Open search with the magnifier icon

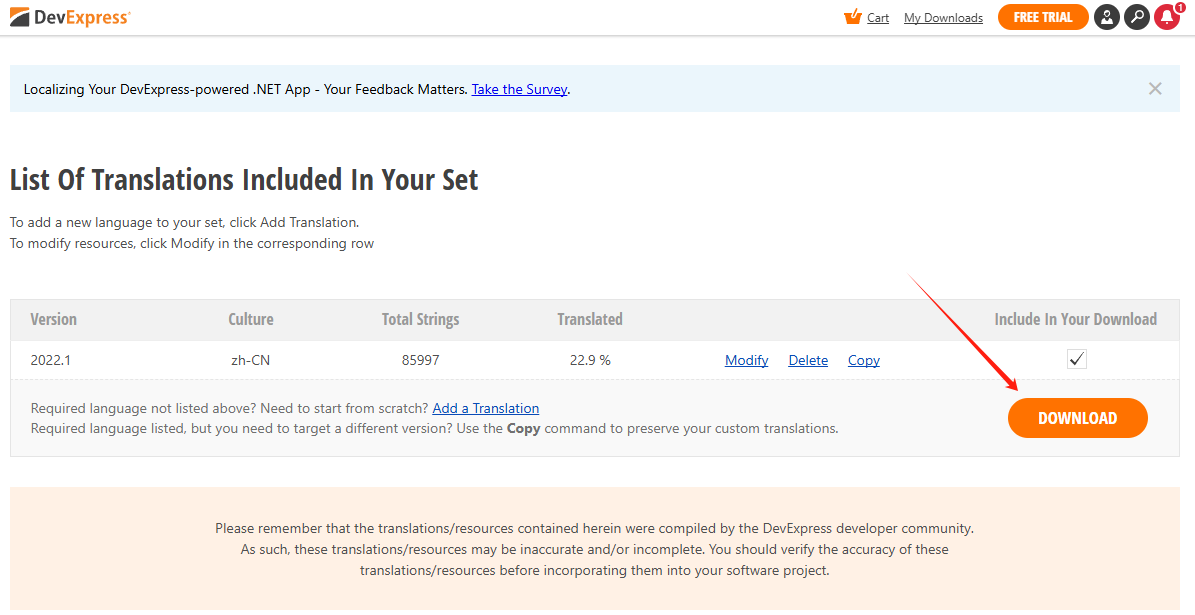click(1136, 17)
